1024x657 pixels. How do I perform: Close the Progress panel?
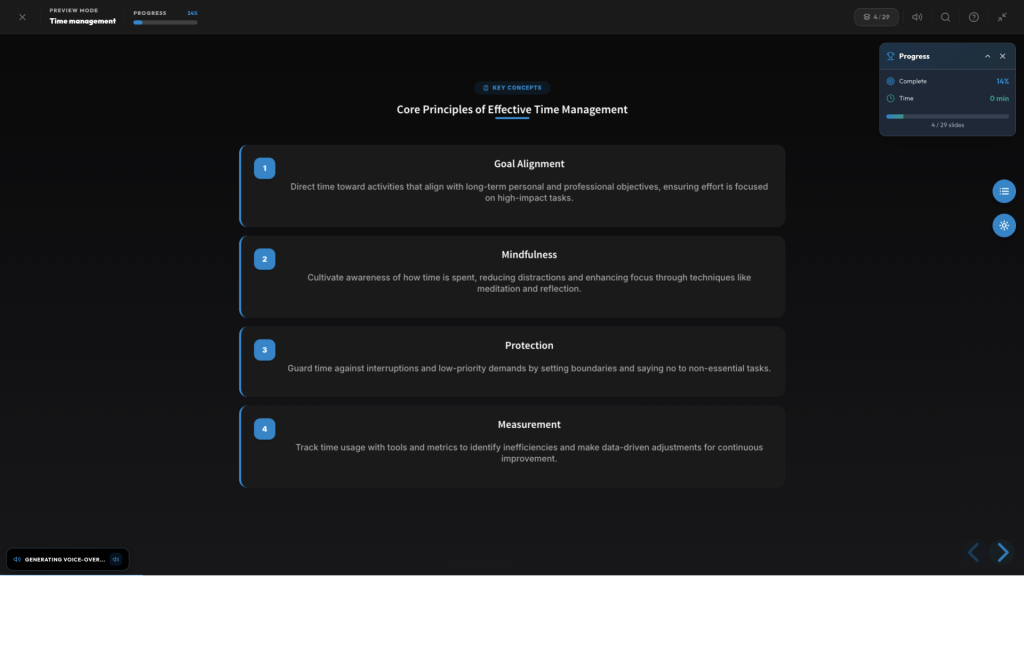pyautogui.click(x=1003, y=56)
